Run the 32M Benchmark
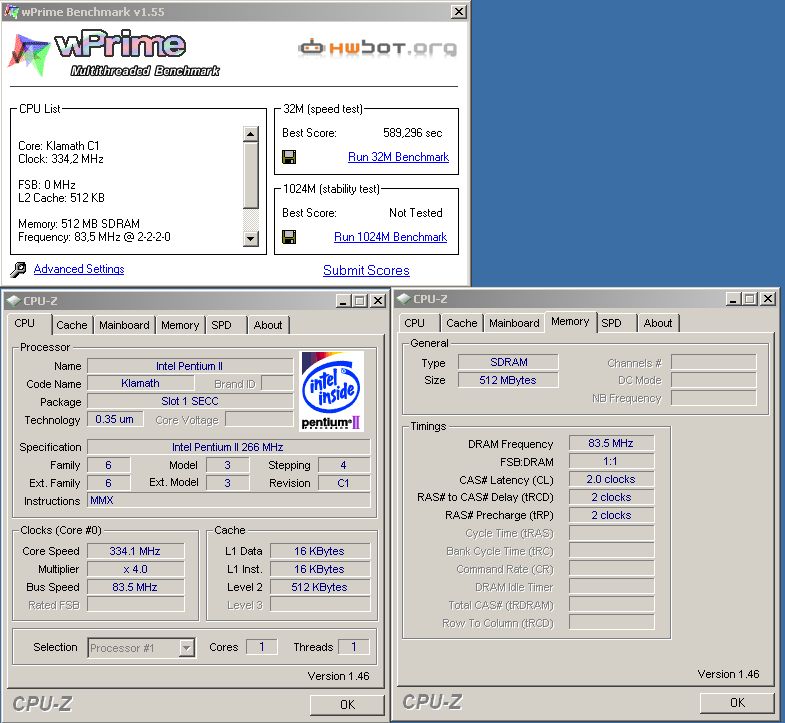 click(x=398, y=157)
